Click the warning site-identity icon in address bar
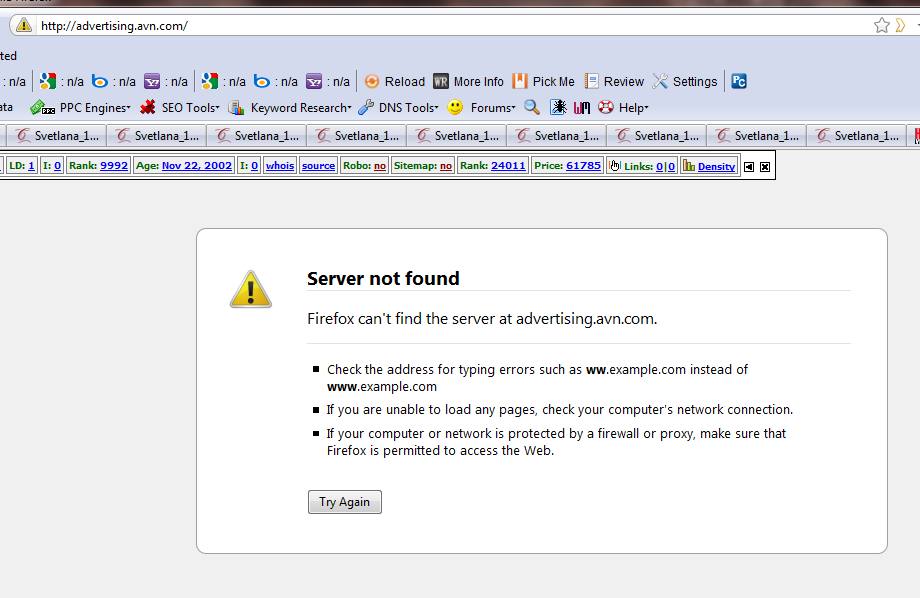 point(23,25)
